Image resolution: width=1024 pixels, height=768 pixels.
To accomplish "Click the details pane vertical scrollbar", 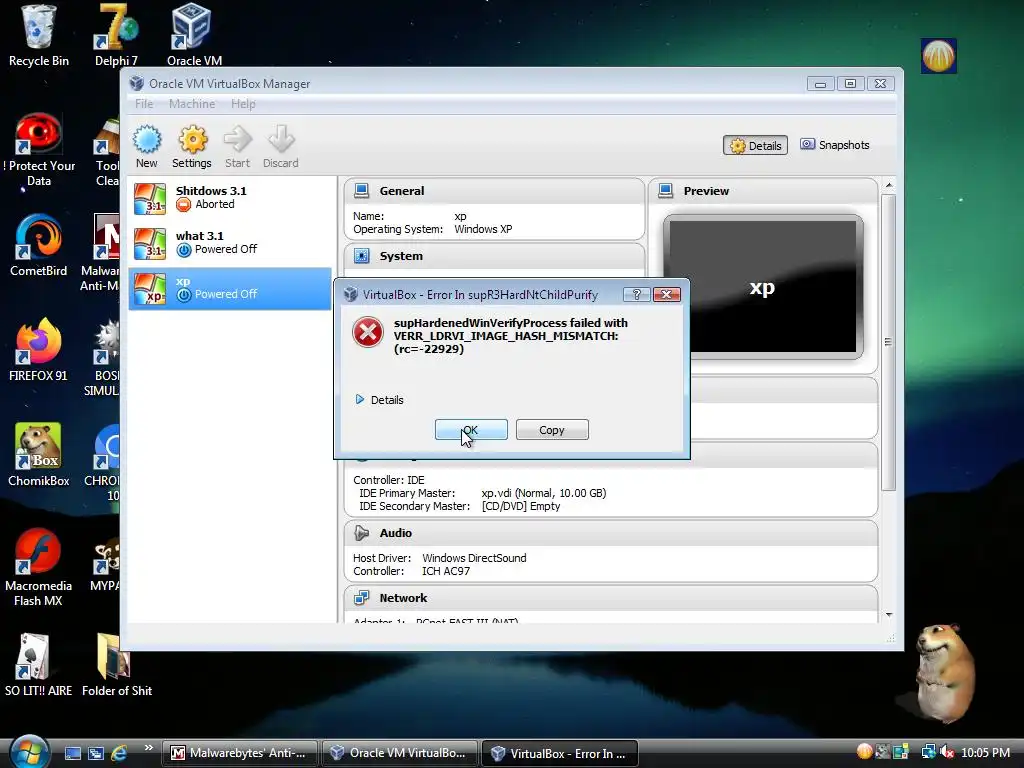I will [x=888, y=341].
